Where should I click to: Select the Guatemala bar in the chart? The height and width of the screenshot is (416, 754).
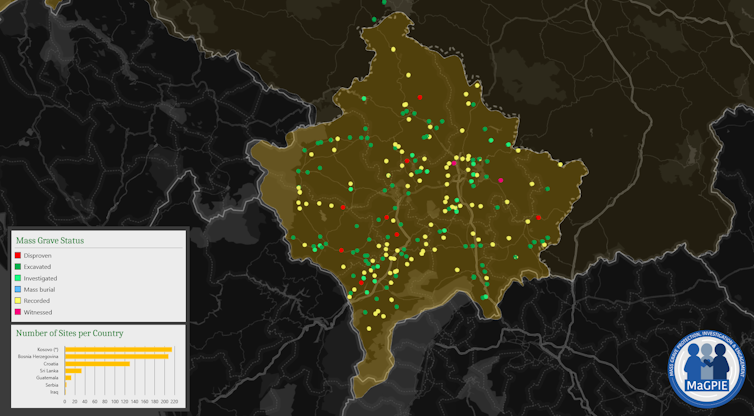click(68, 377)
